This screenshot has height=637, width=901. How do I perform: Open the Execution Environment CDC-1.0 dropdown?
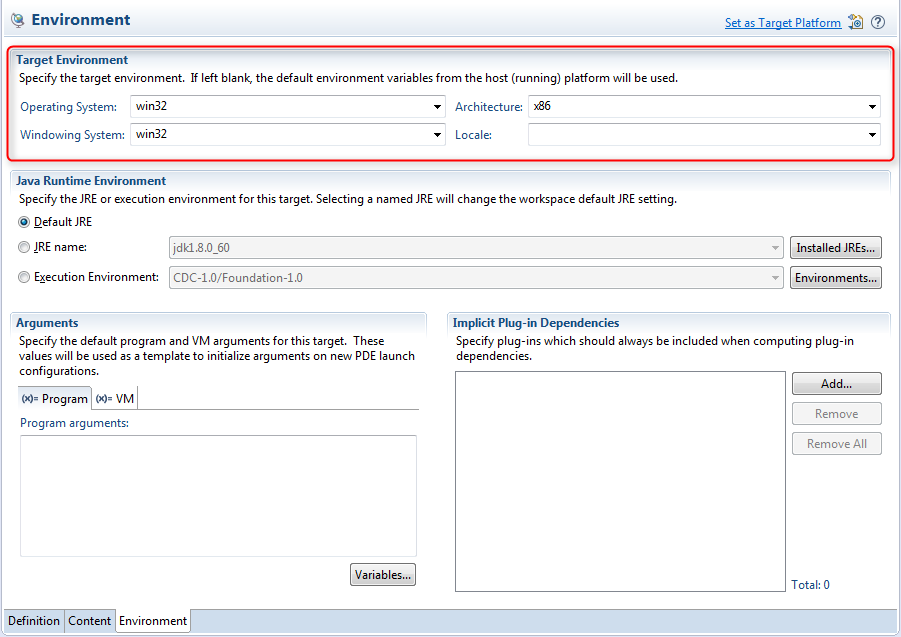476,277
